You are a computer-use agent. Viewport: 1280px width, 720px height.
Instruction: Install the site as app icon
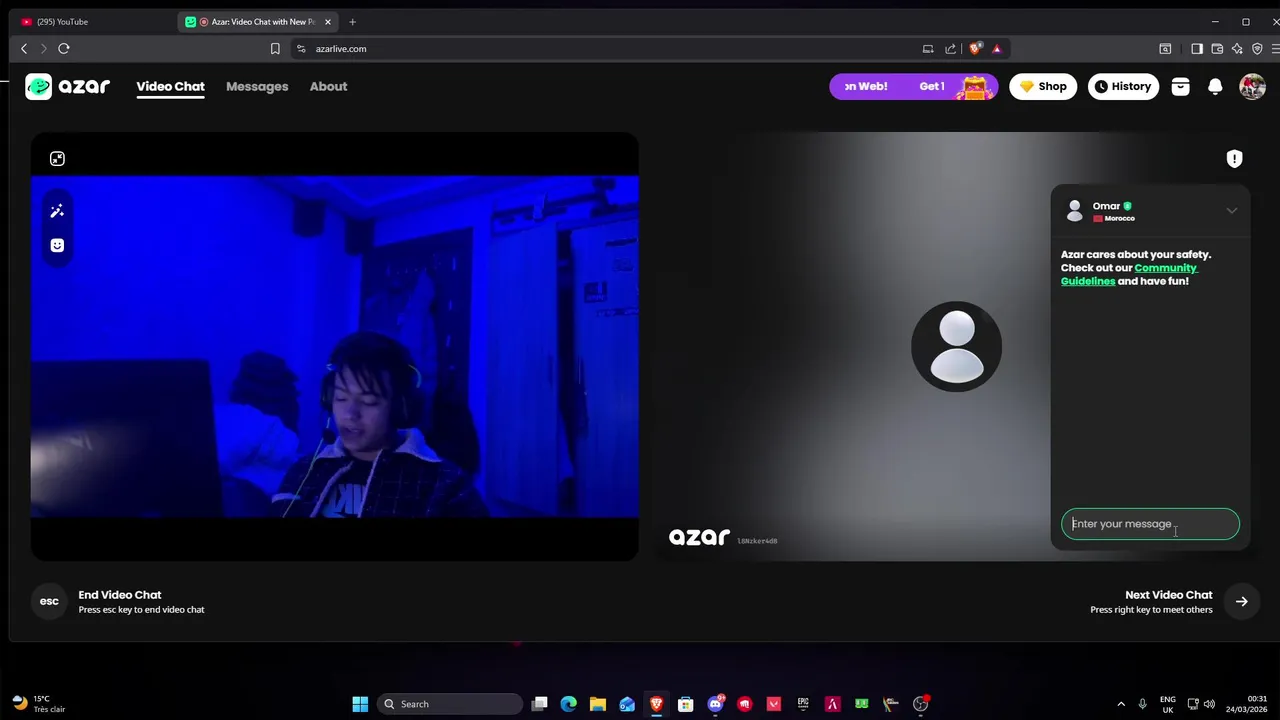point(928,48)
